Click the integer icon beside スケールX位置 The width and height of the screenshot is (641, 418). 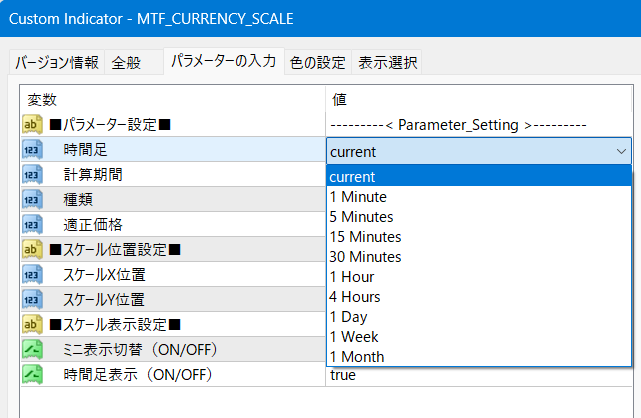(32, 275)
